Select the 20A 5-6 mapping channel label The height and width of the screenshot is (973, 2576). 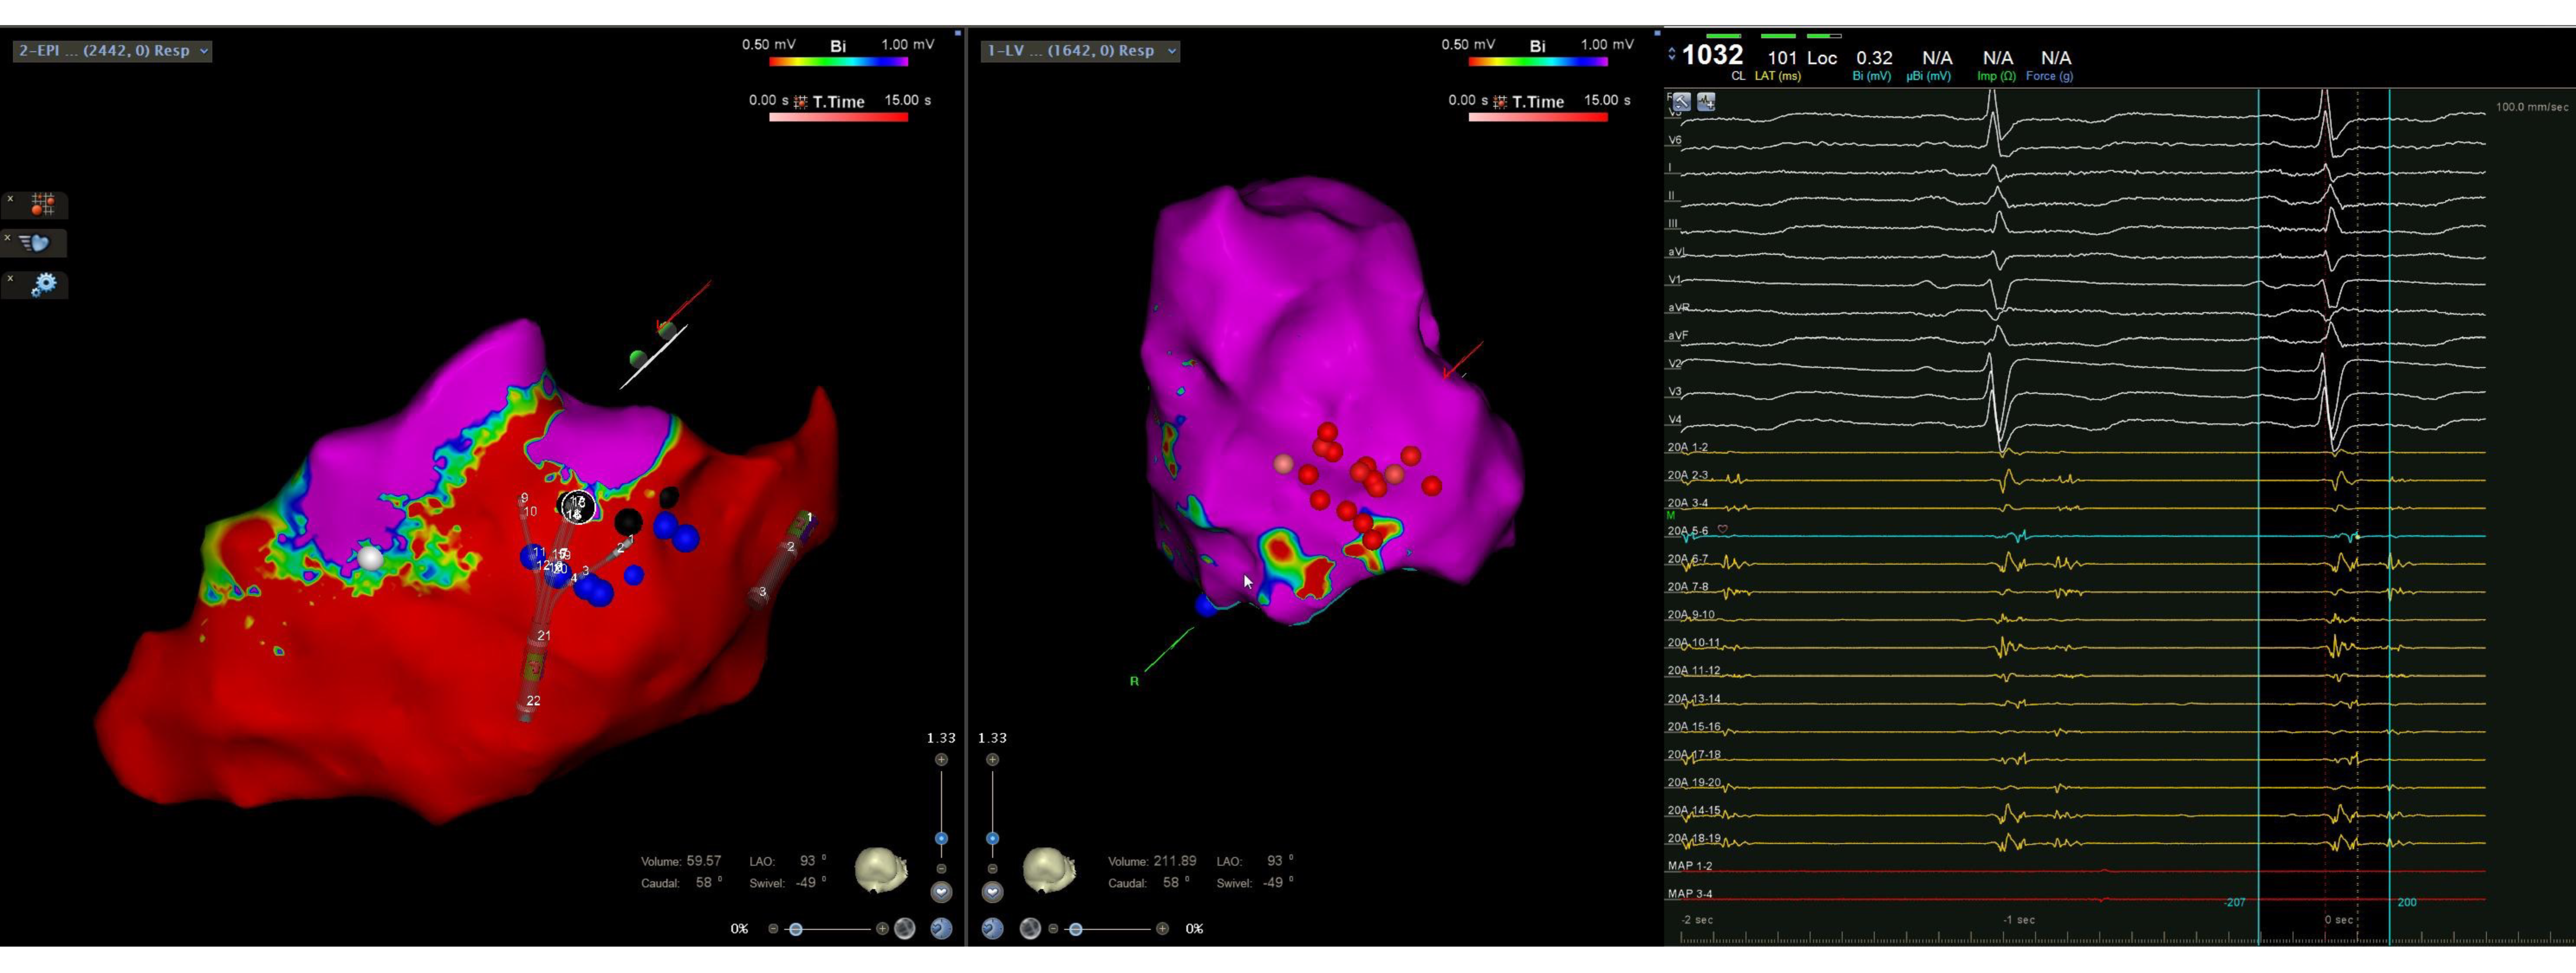coord(1688,531)
